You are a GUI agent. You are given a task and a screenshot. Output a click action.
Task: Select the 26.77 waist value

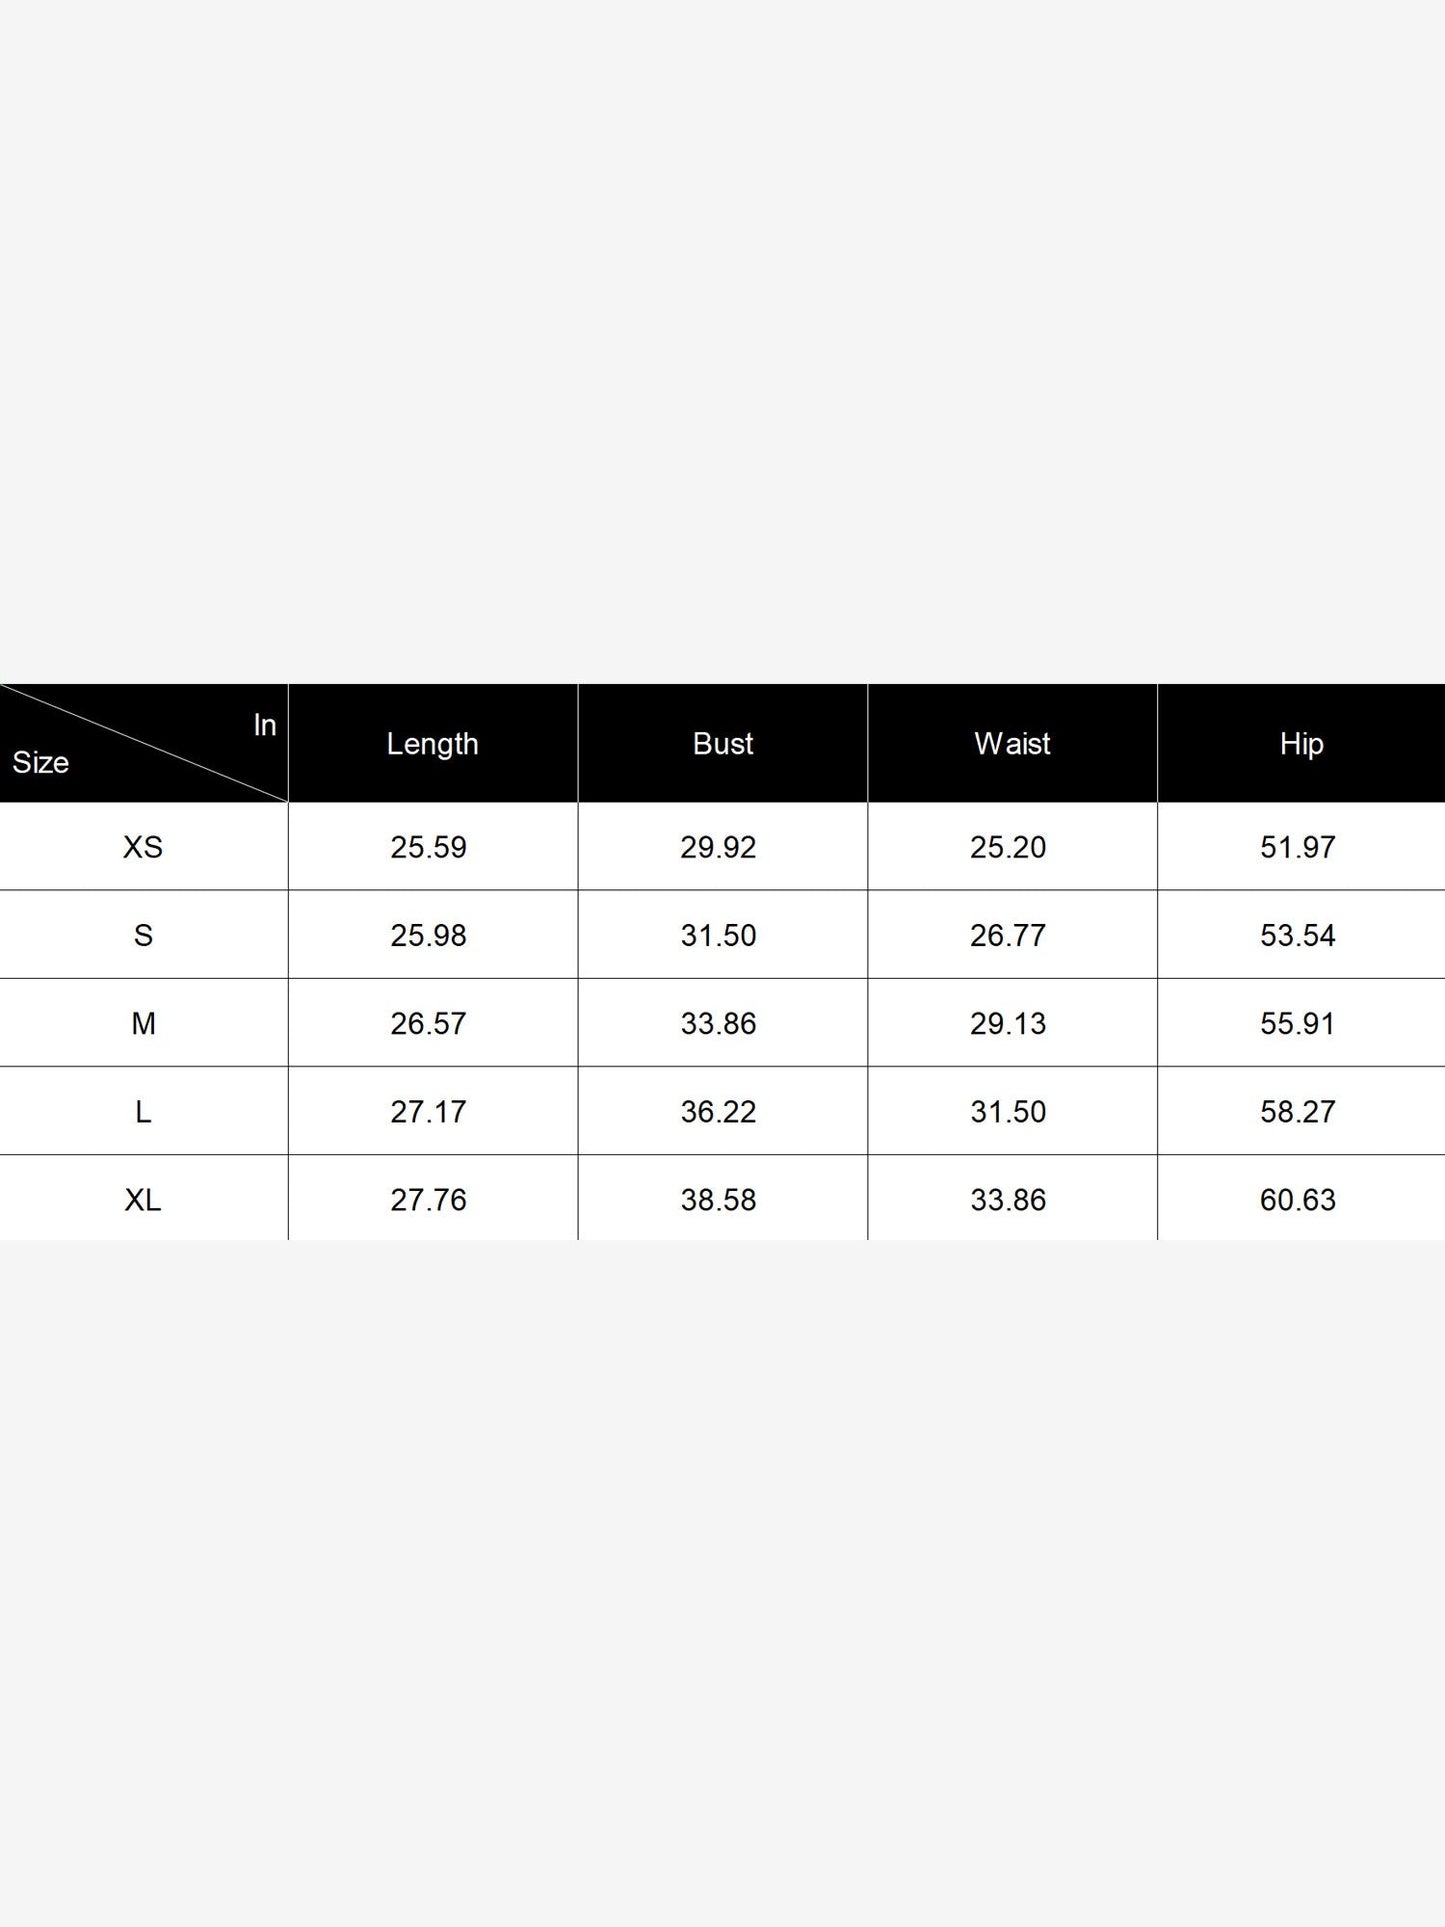1008,935
